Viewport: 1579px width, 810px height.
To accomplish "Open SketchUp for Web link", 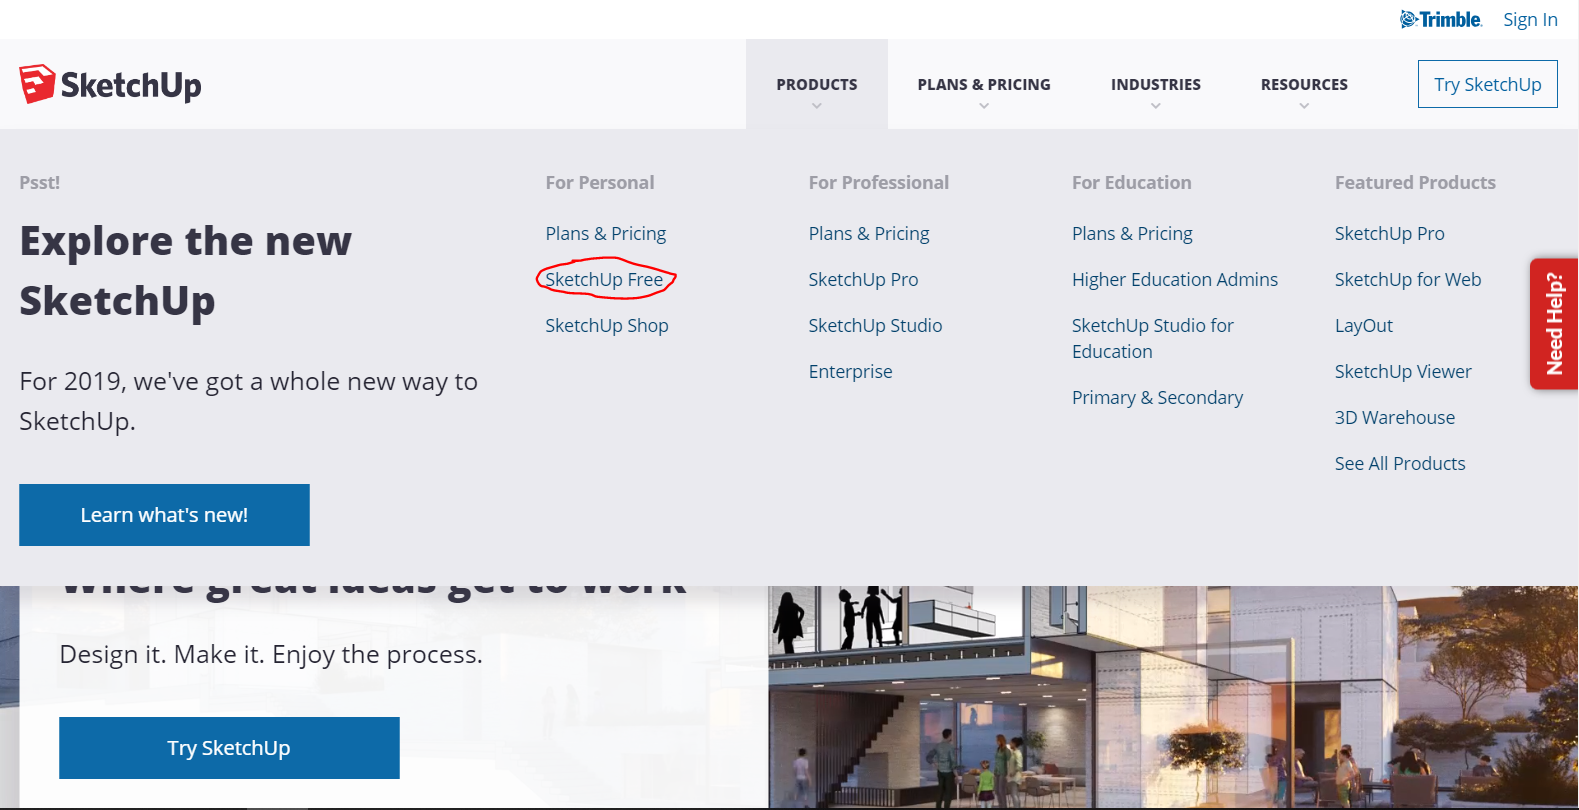I will point(1408,279).
